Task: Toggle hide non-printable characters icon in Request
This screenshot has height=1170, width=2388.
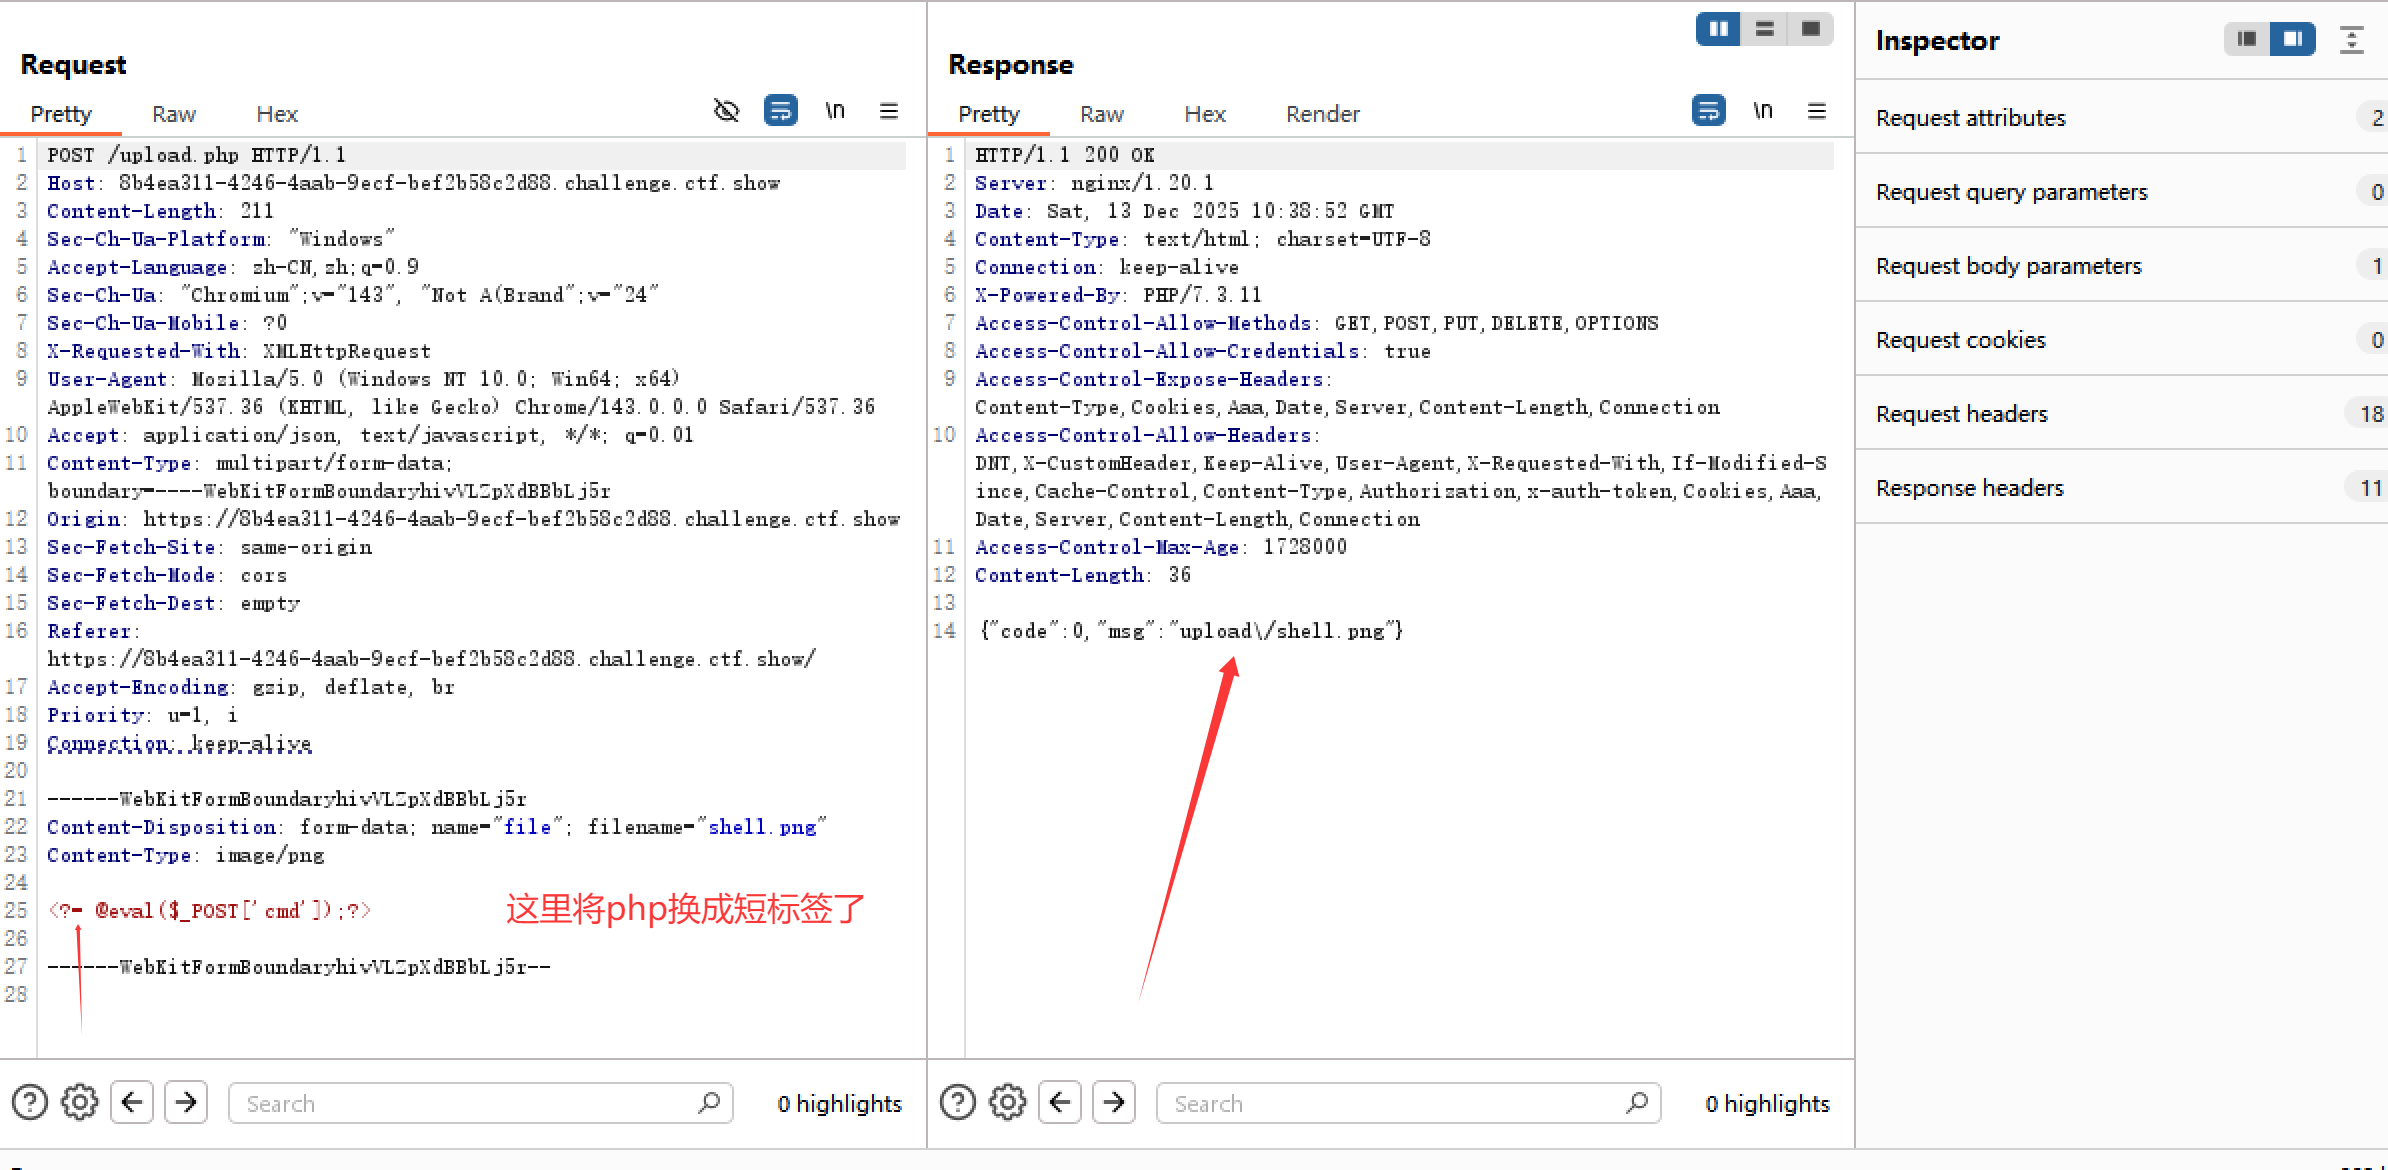Action: click(x=727, y=111)
